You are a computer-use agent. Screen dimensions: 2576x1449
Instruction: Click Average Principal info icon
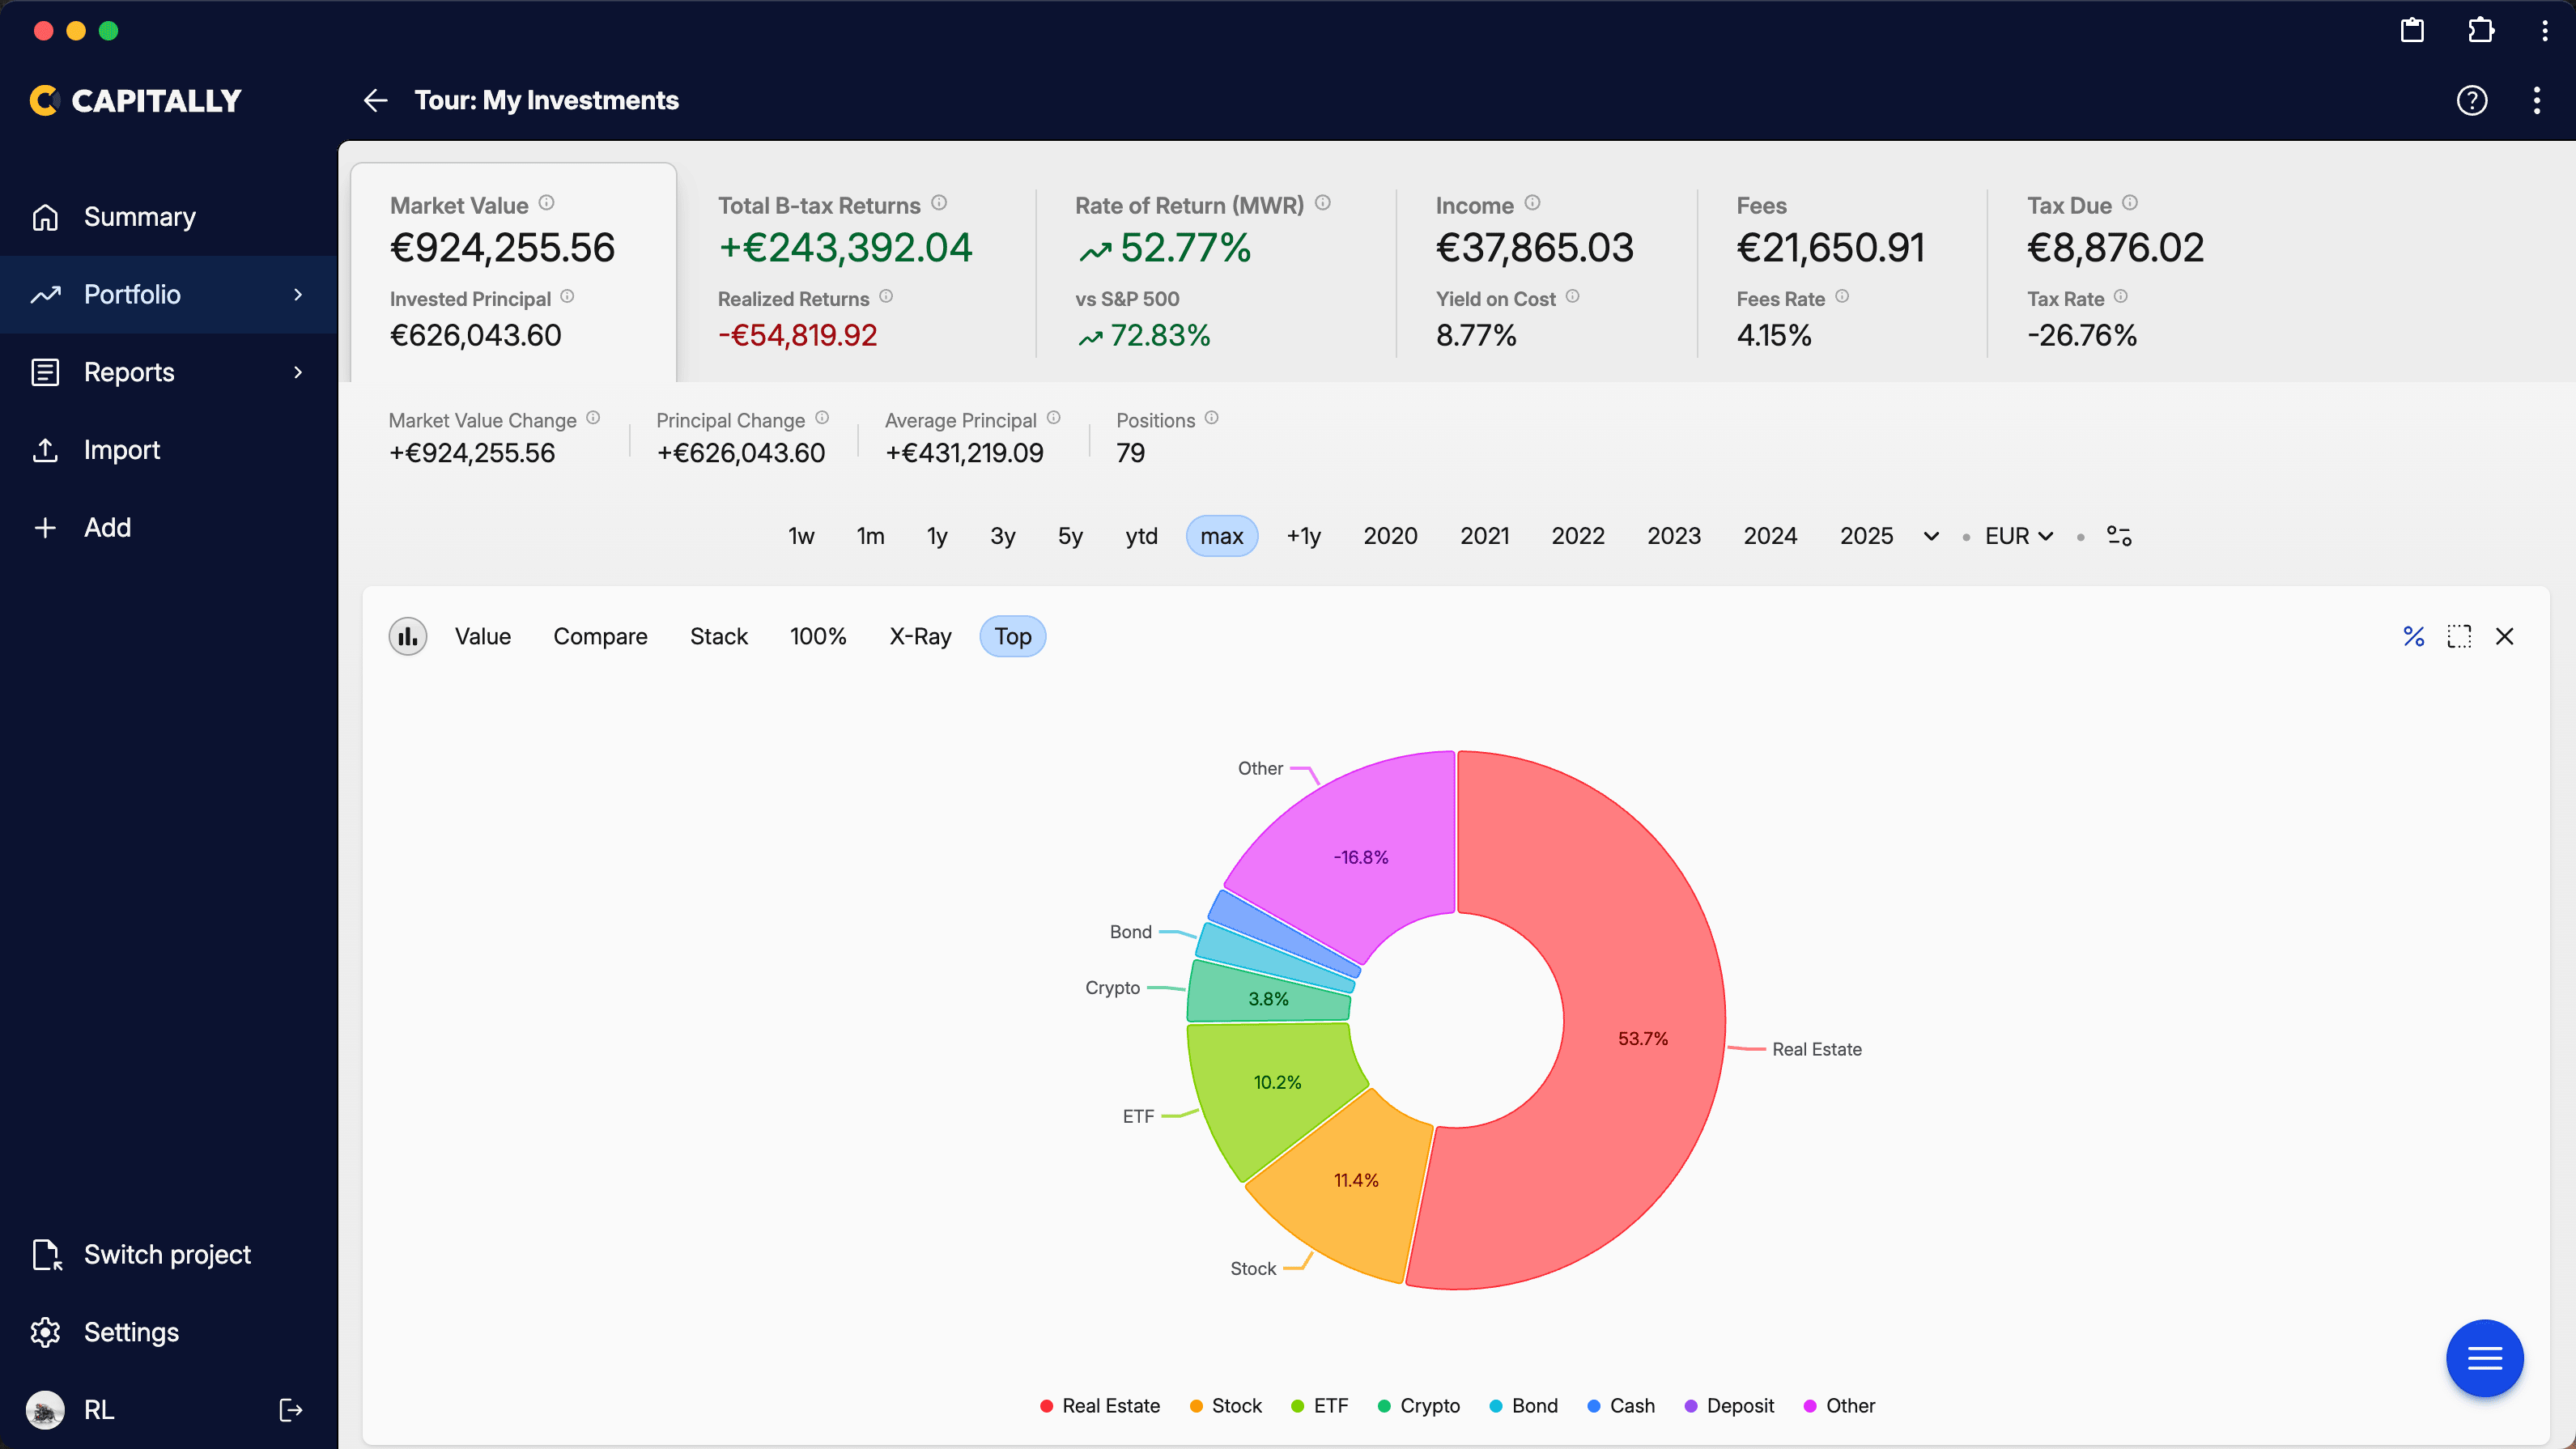click(x=1053, y=418)
